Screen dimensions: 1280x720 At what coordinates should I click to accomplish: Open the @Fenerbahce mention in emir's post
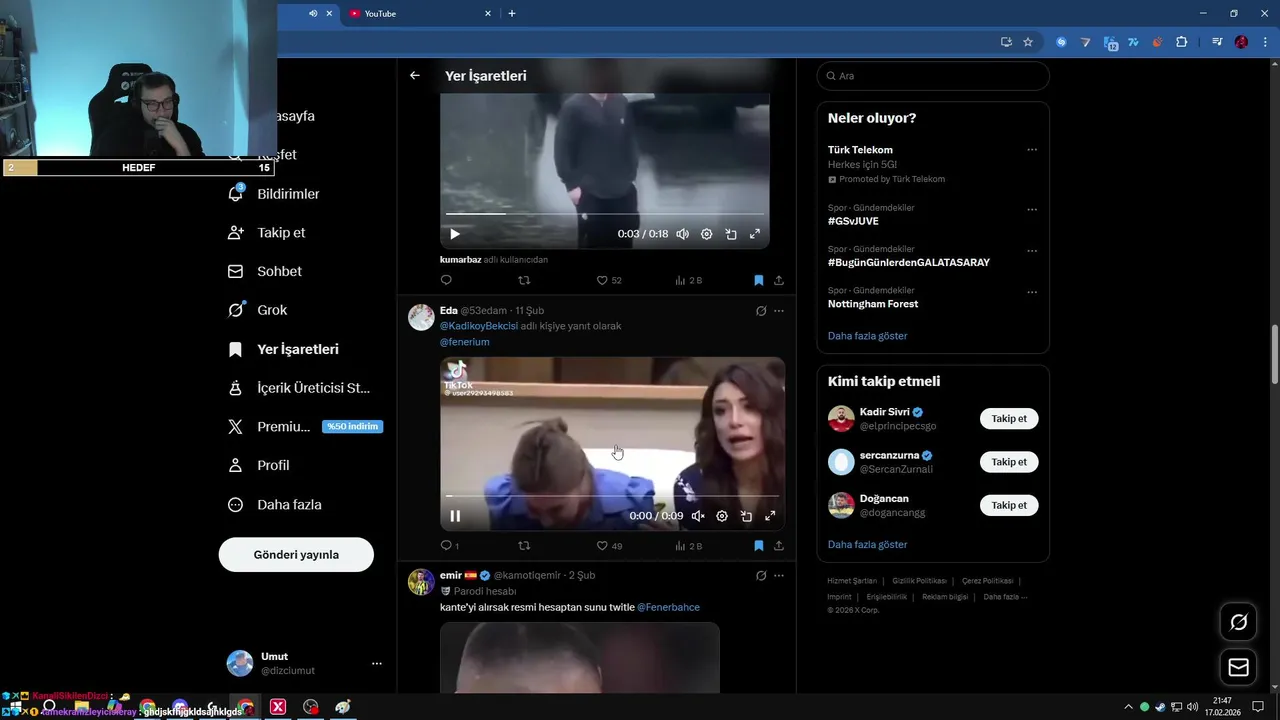(x=668, y=607)
